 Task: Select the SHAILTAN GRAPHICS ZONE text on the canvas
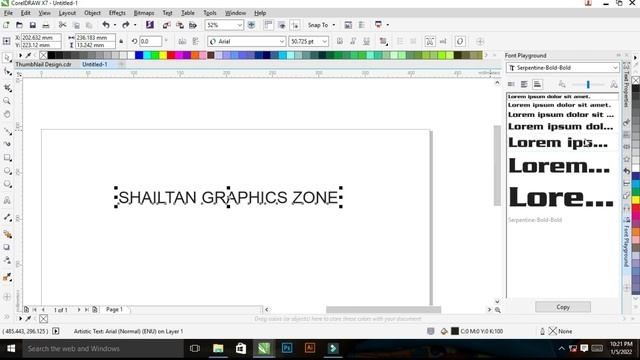[228, 198]
